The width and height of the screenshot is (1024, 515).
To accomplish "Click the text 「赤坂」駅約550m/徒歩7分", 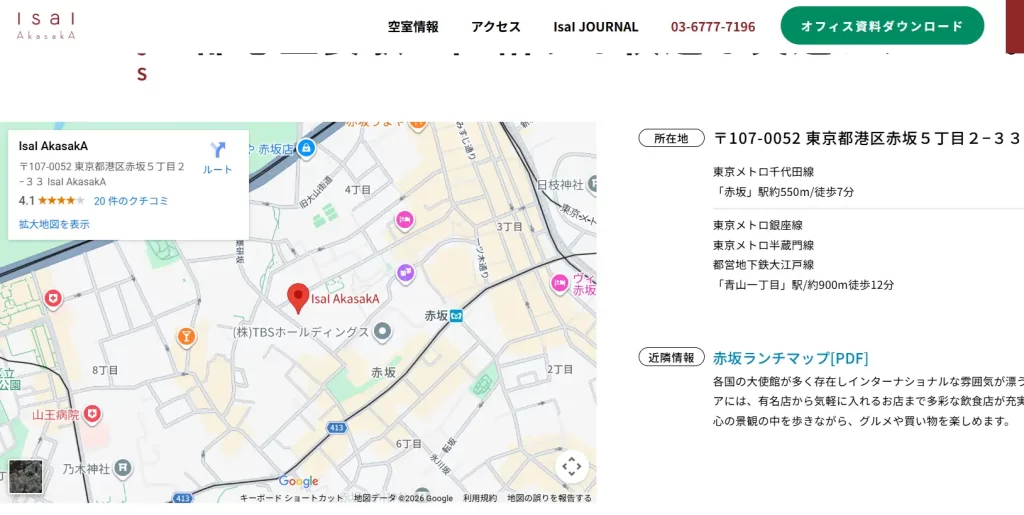I will 784,192.
